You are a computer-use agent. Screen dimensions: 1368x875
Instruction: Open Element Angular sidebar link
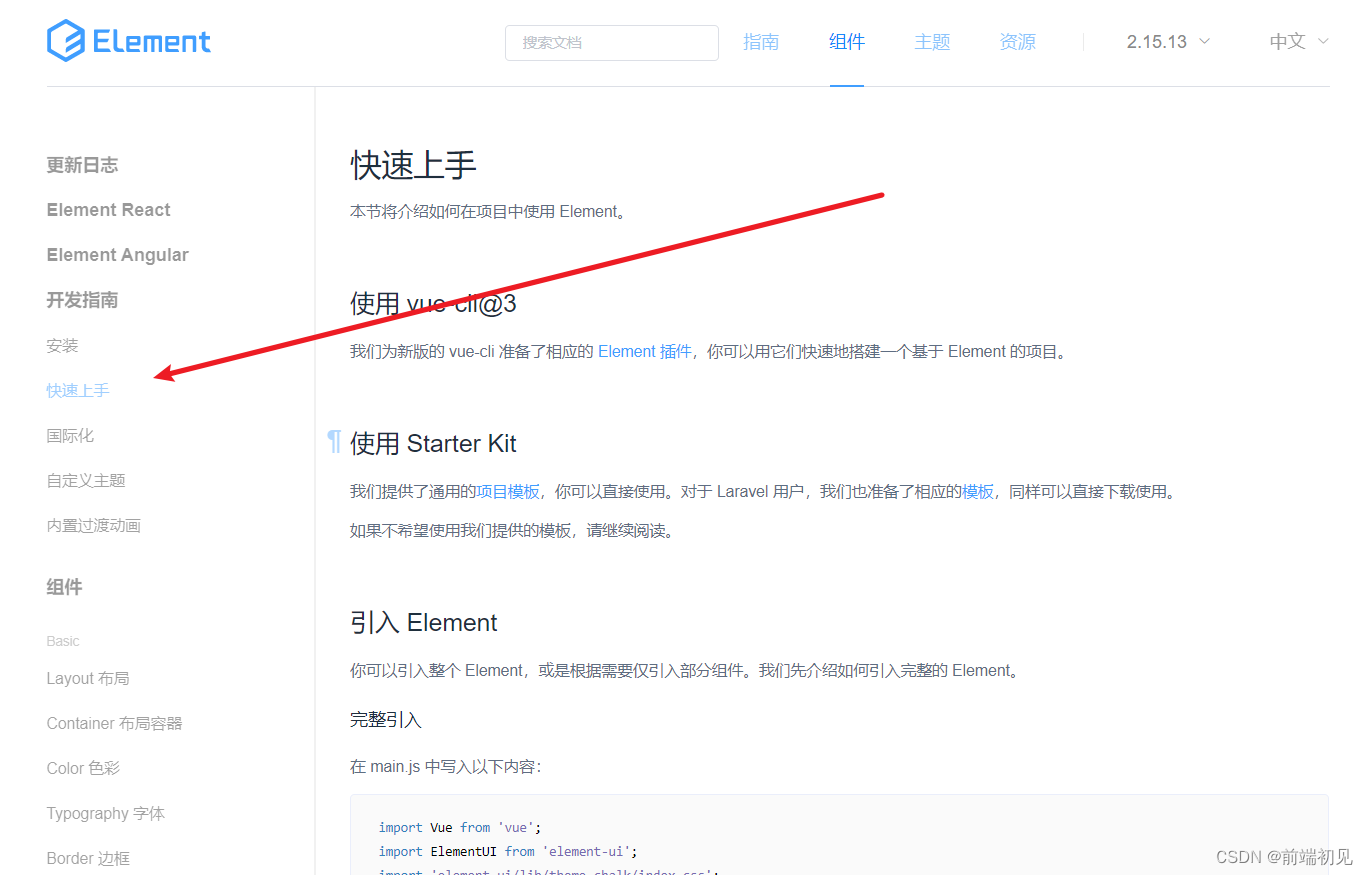point(117,255)
